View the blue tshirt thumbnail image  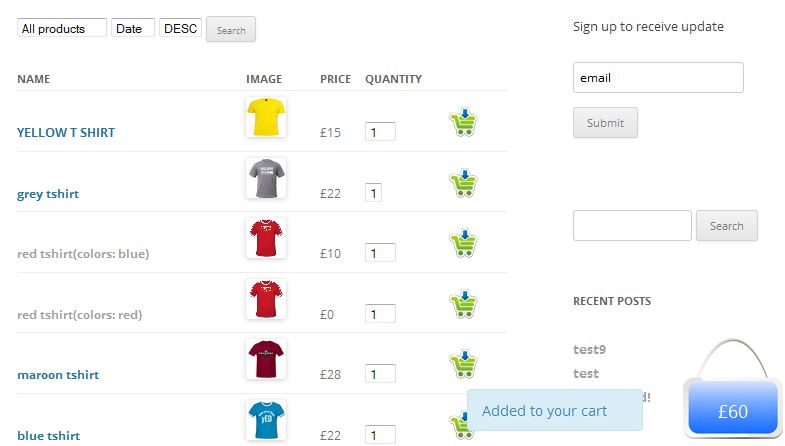266,419
